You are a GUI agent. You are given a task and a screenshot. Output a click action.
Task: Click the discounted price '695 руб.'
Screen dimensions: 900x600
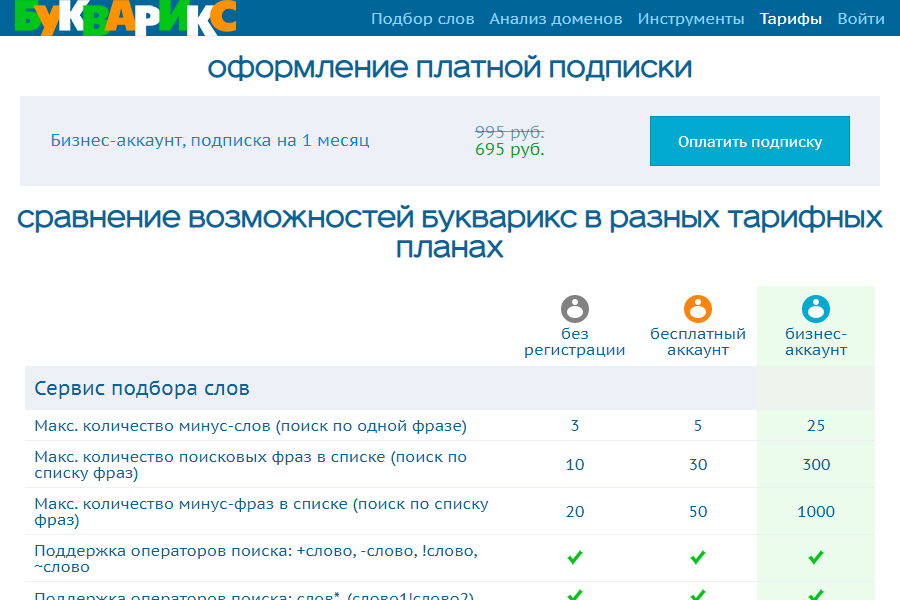510,150
